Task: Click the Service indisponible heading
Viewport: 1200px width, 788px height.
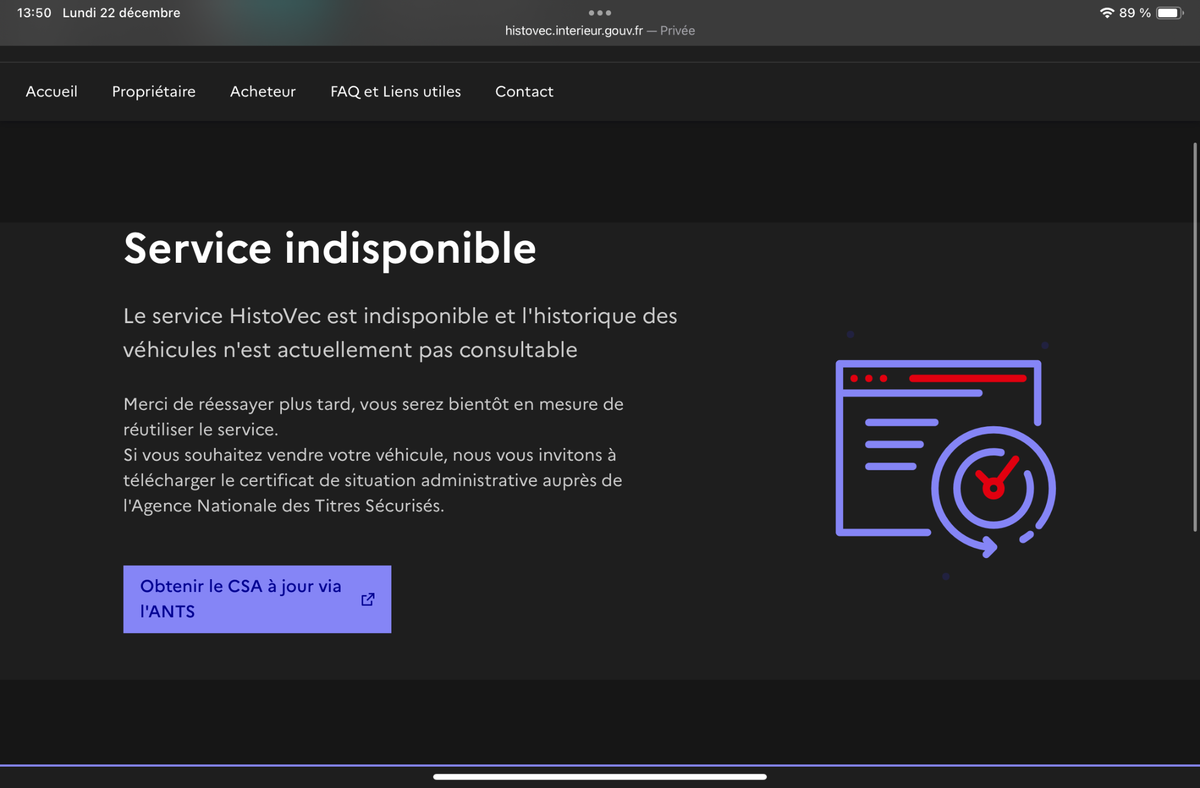Action: [x=330, y=248]
